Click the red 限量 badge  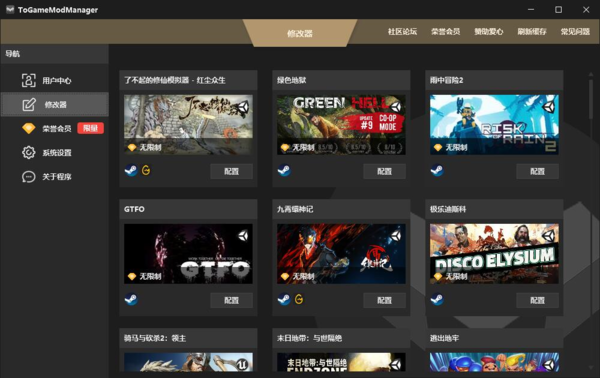click(91, 128)
